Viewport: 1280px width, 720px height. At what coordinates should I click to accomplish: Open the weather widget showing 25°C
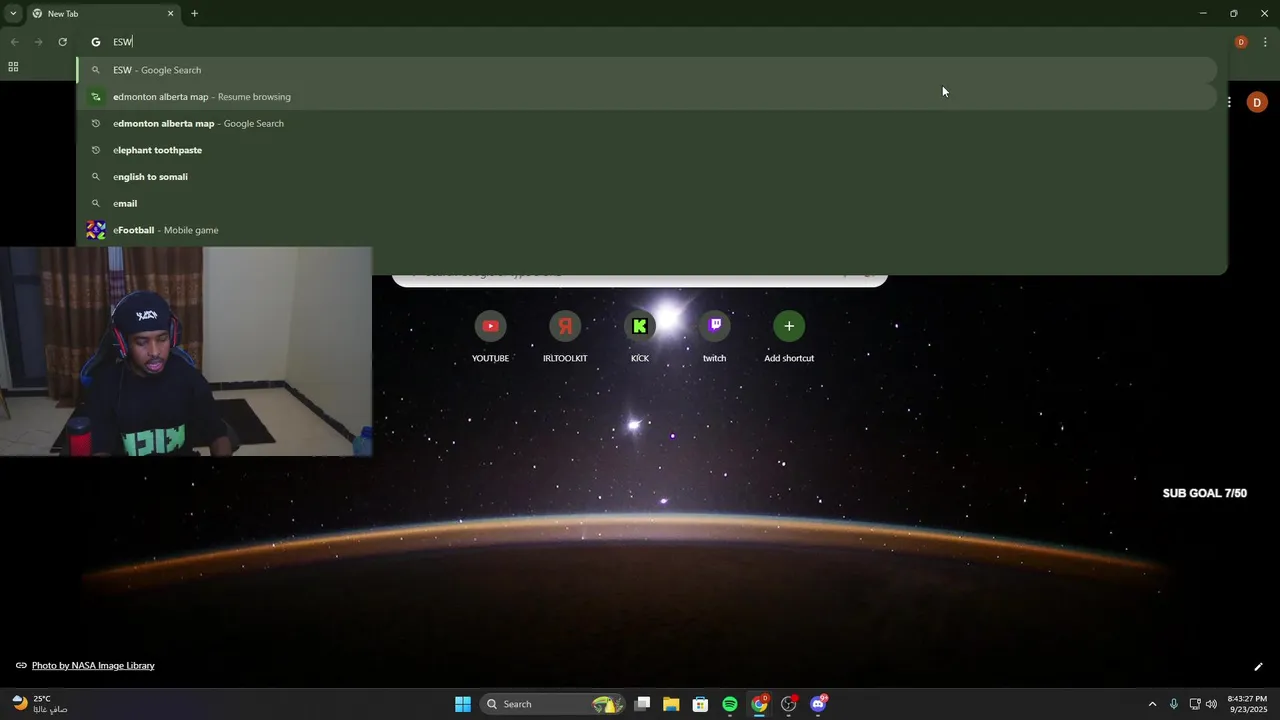click(40, 704)
